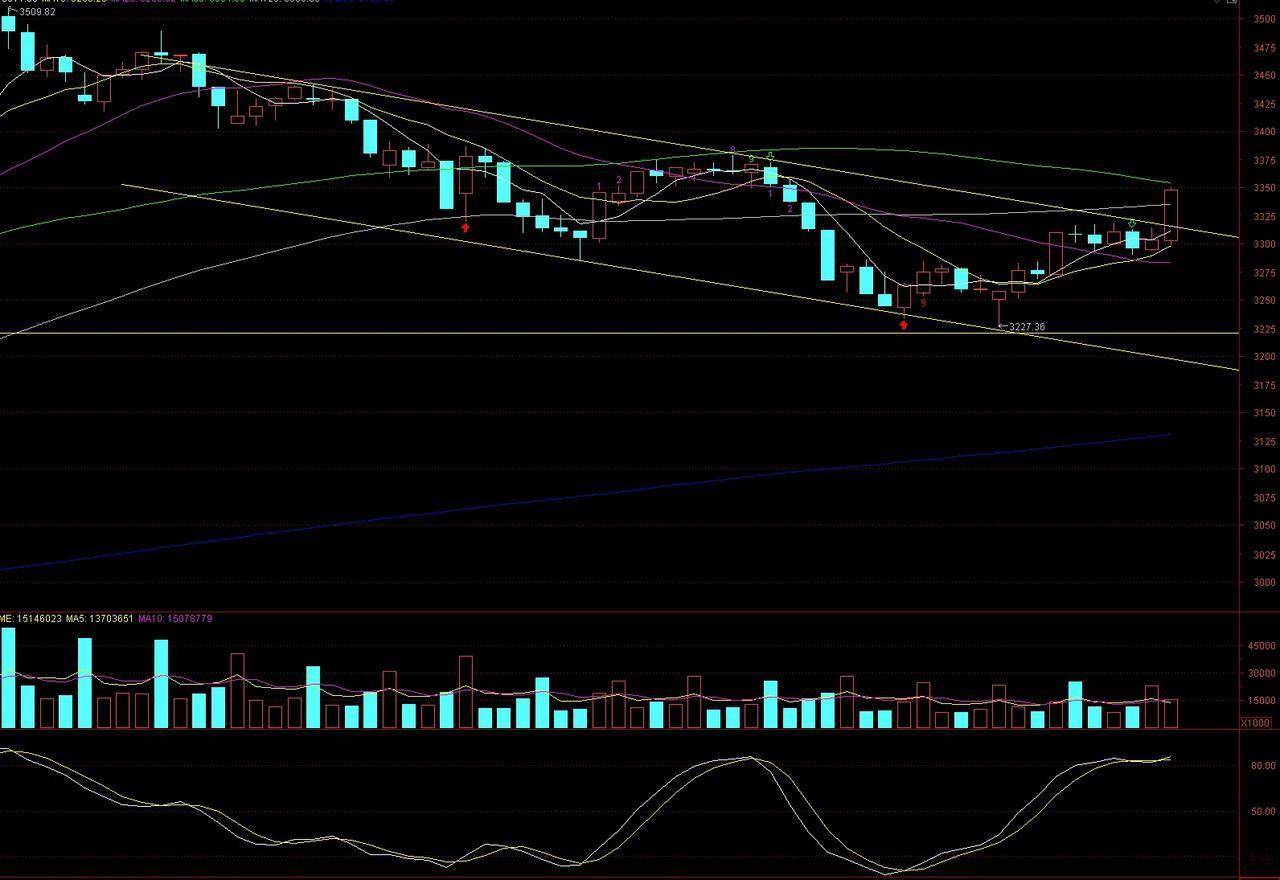The image size is (1280, 880).
Task: Click the 3125 price axis label
Action: (1262, 441)
